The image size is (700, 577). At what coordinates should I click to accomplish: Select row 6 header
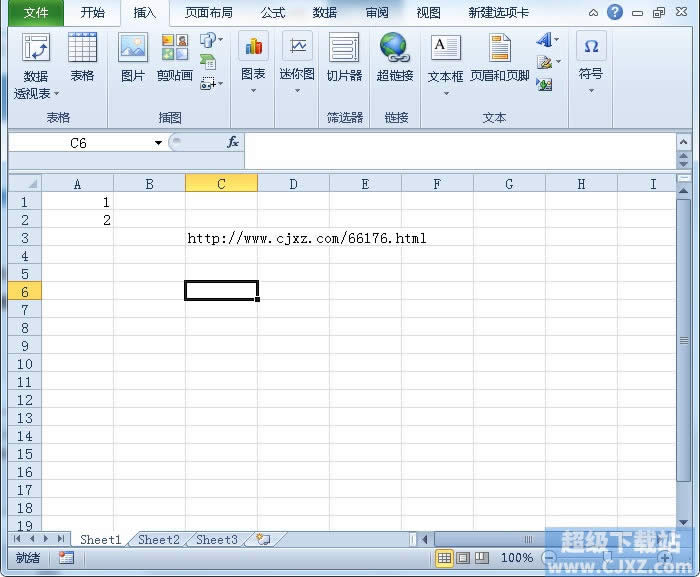pos(25,292)
